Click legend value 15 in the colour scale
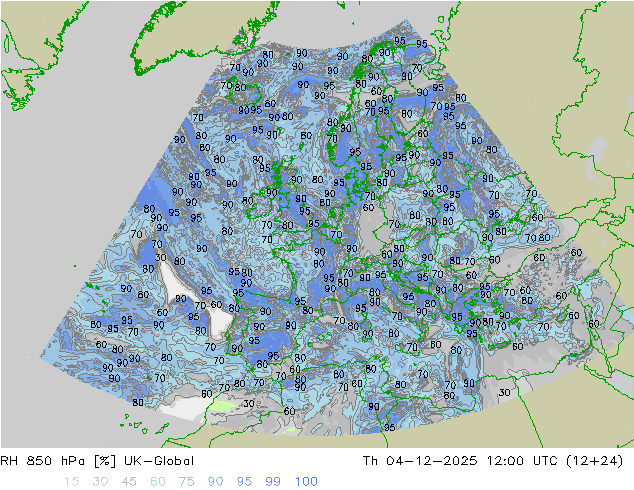 click(x=72, y=482)
